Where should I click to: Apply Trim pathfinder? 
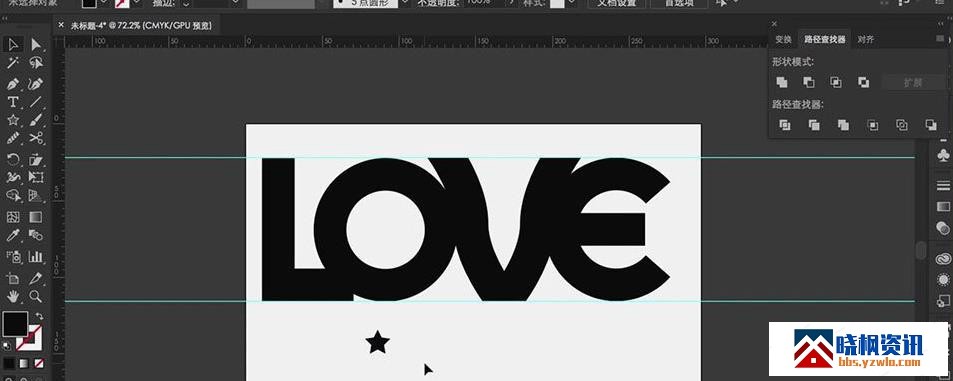point(814,125)
